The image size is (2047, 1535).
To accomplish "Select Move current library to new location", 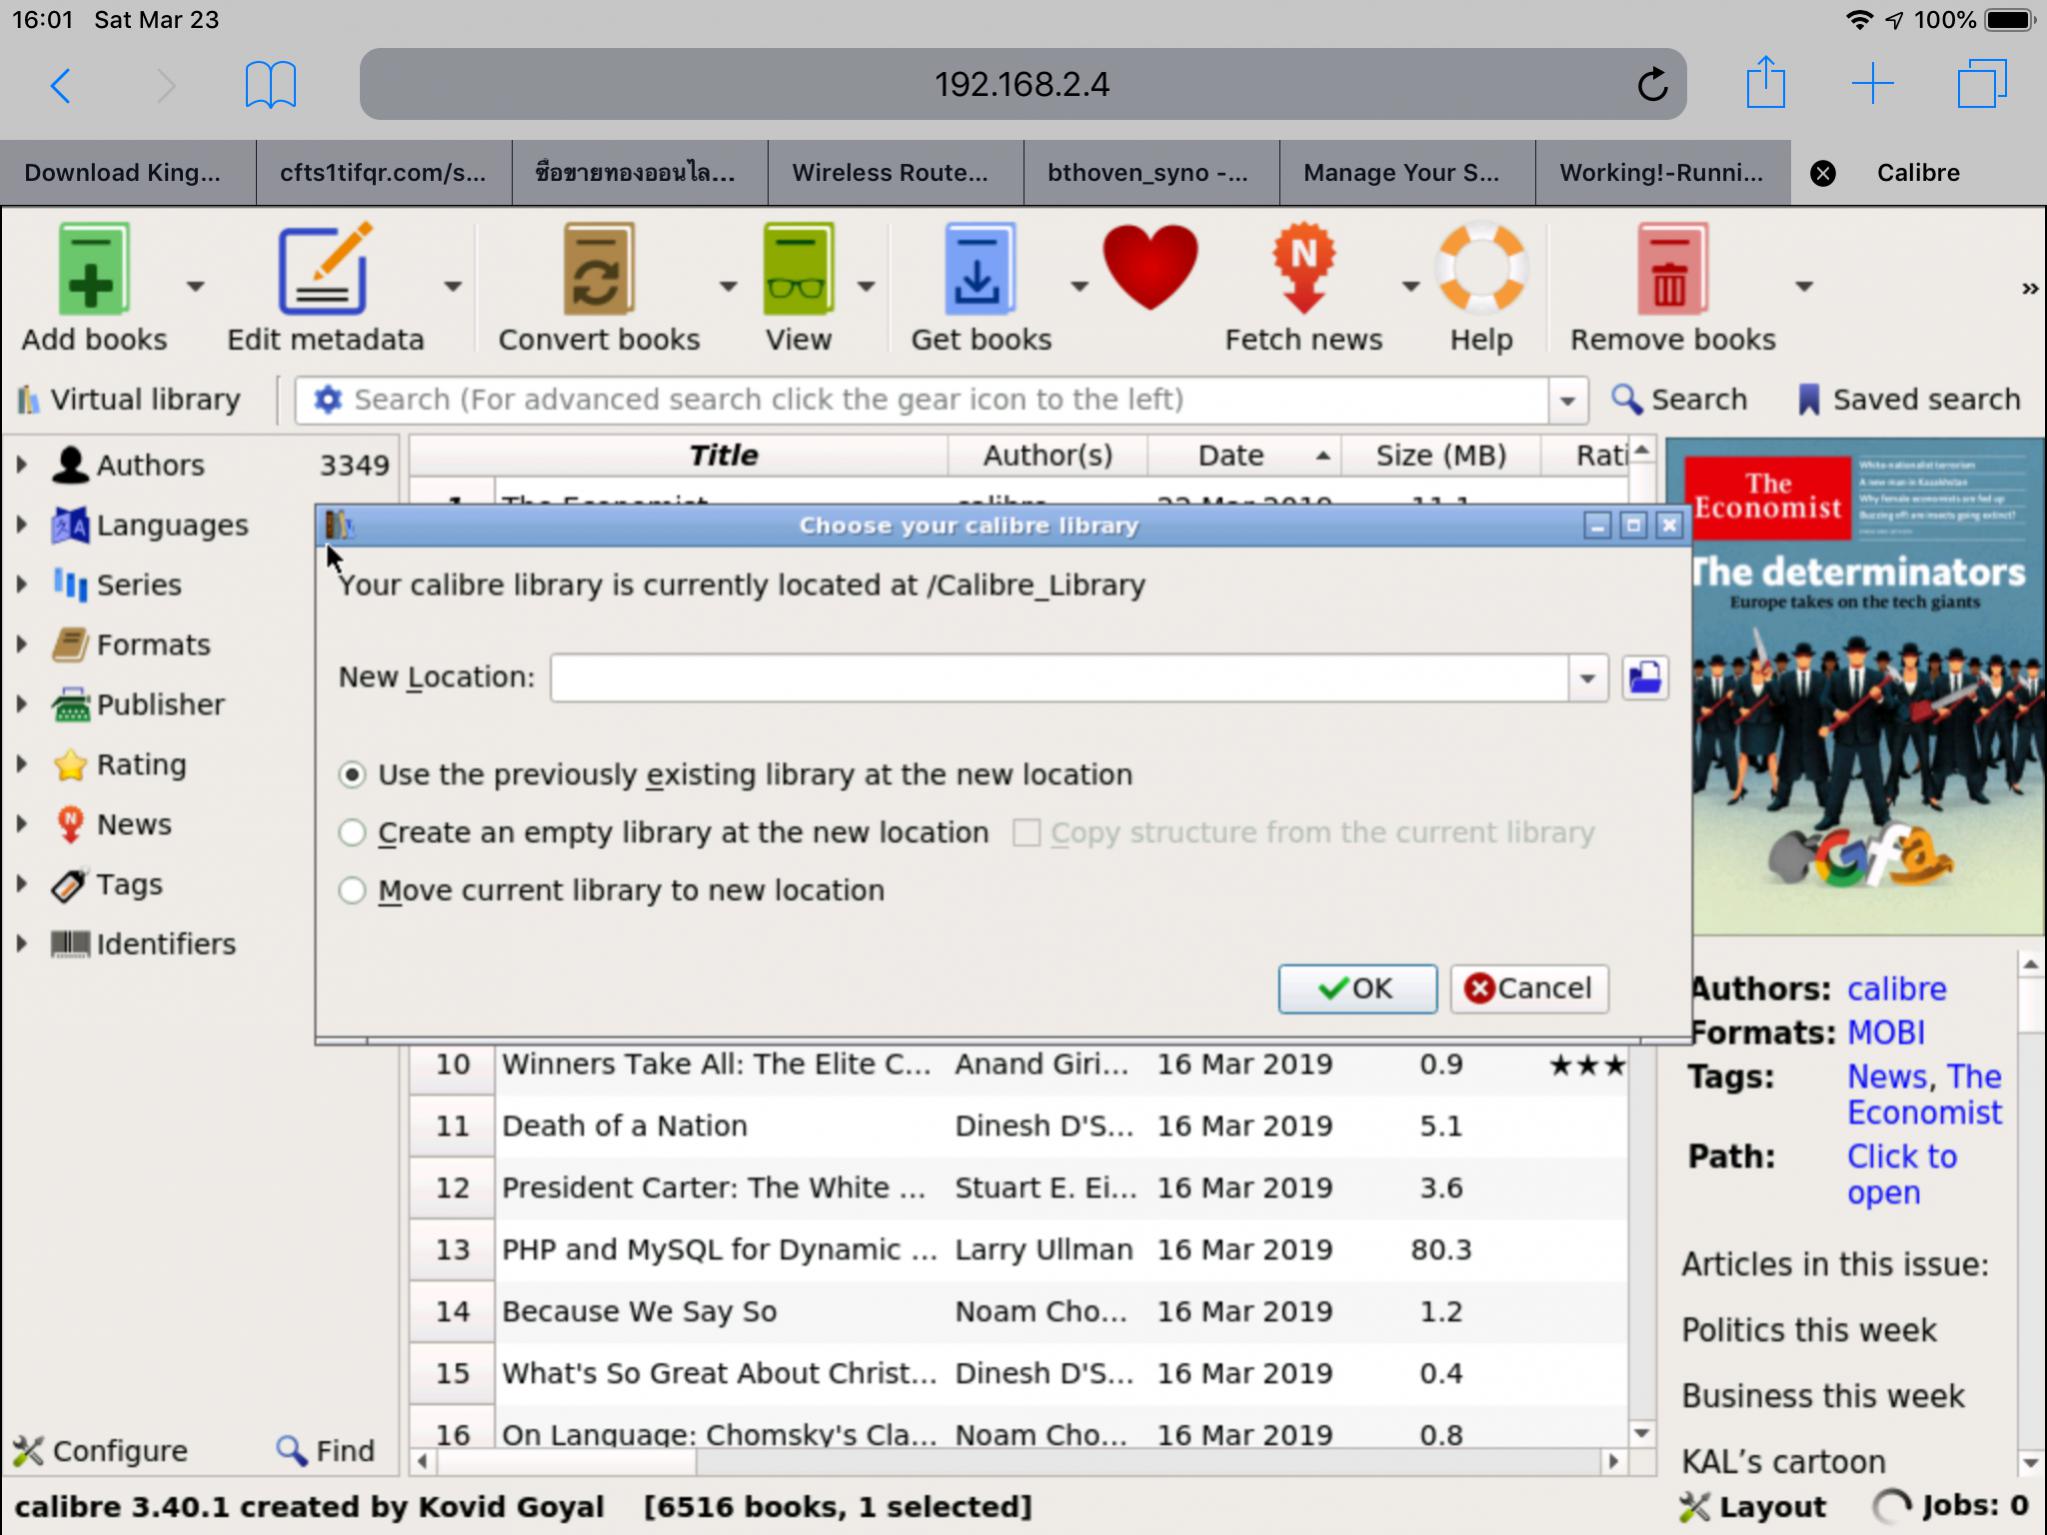I will pos(352,891).
